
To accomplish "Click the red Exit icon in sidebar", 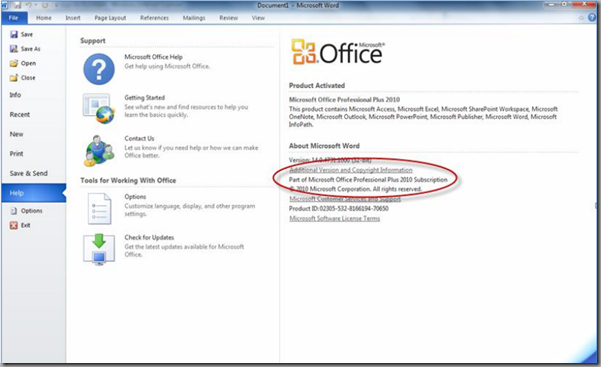I will (14, 225).
